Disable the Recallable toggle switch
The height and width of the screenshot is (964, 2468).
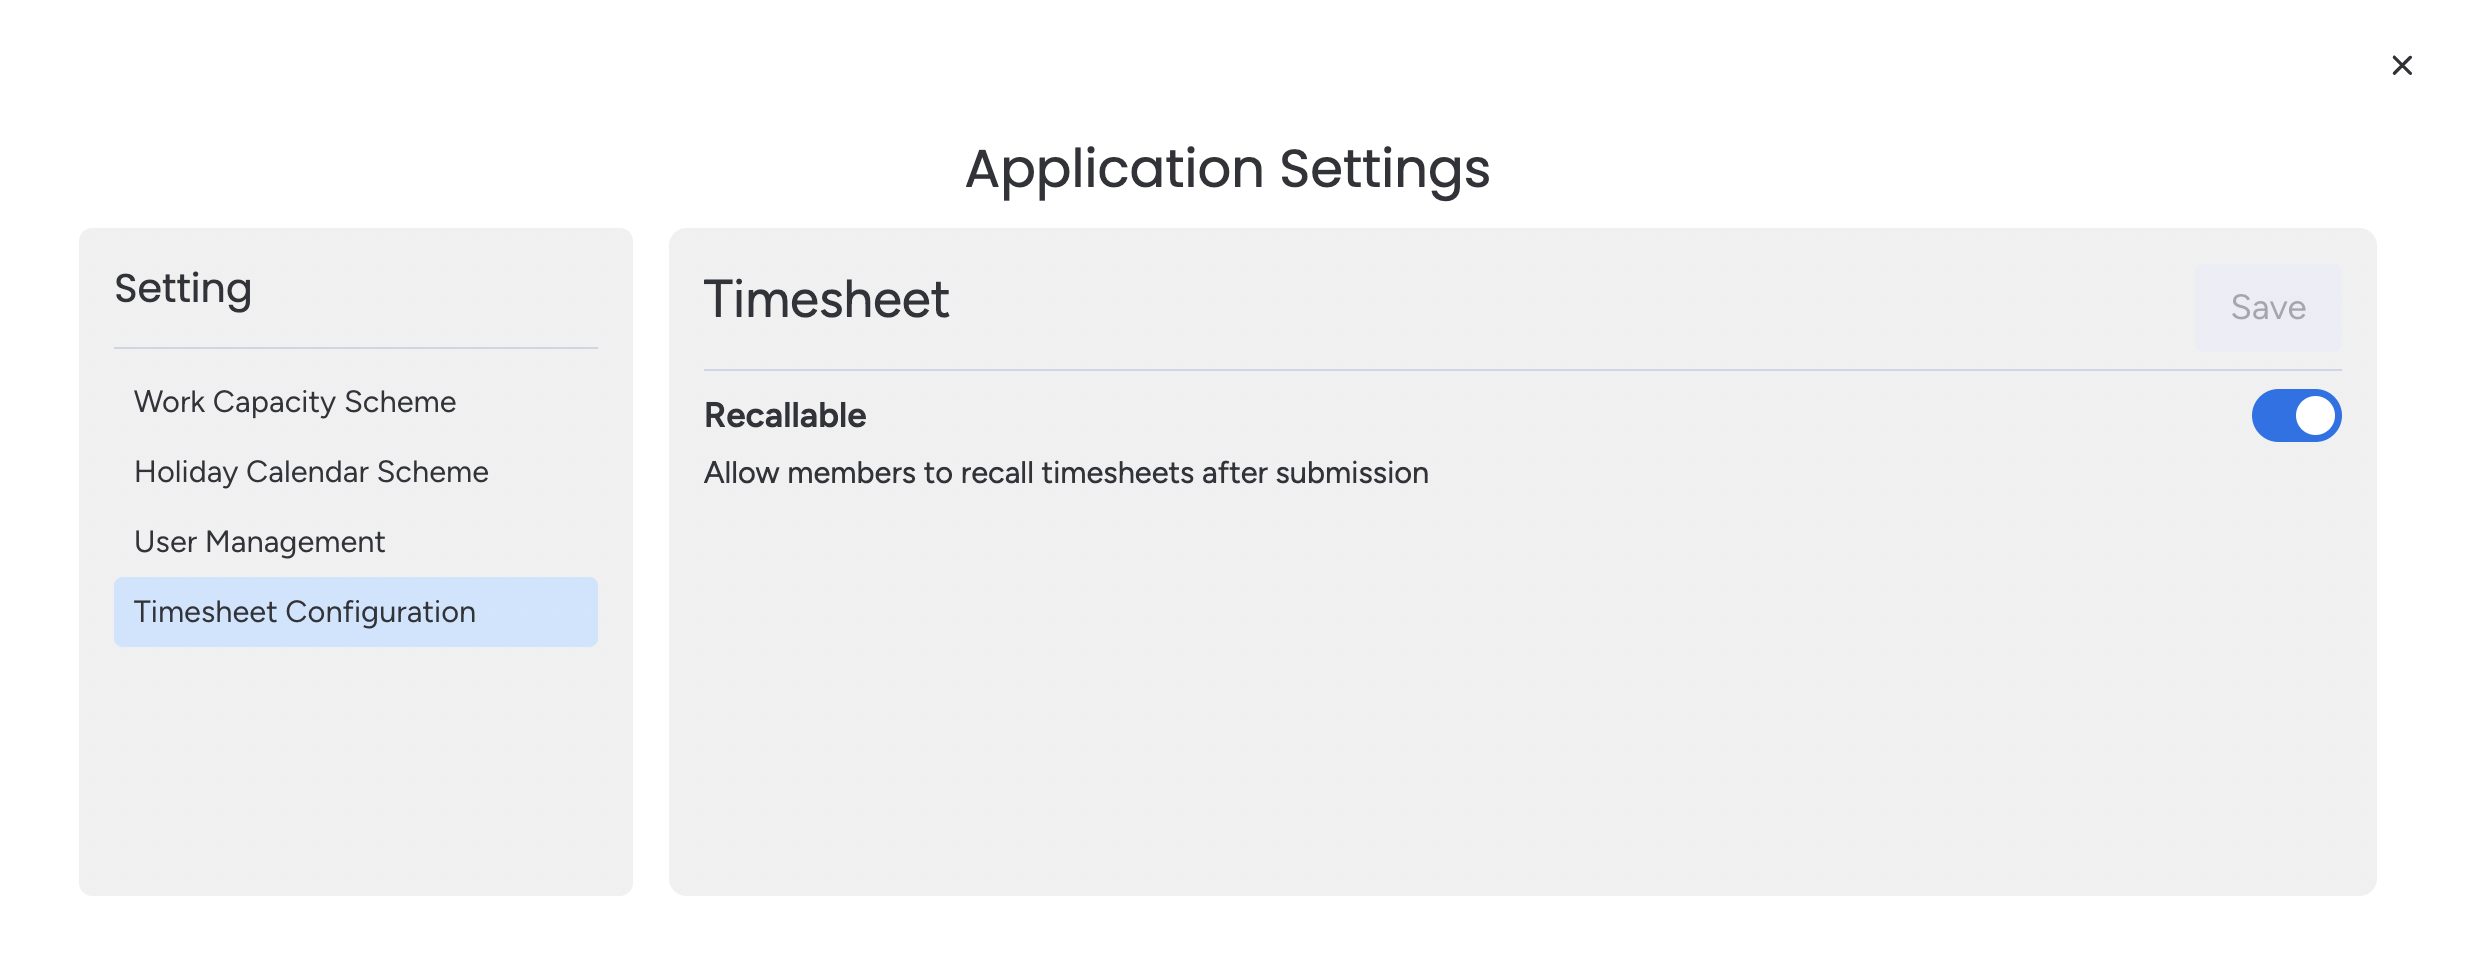2296,416
